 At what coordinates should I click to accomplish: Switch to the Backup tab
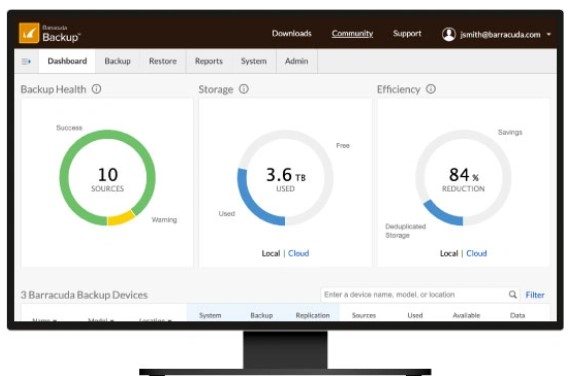(x=117, y=61)
